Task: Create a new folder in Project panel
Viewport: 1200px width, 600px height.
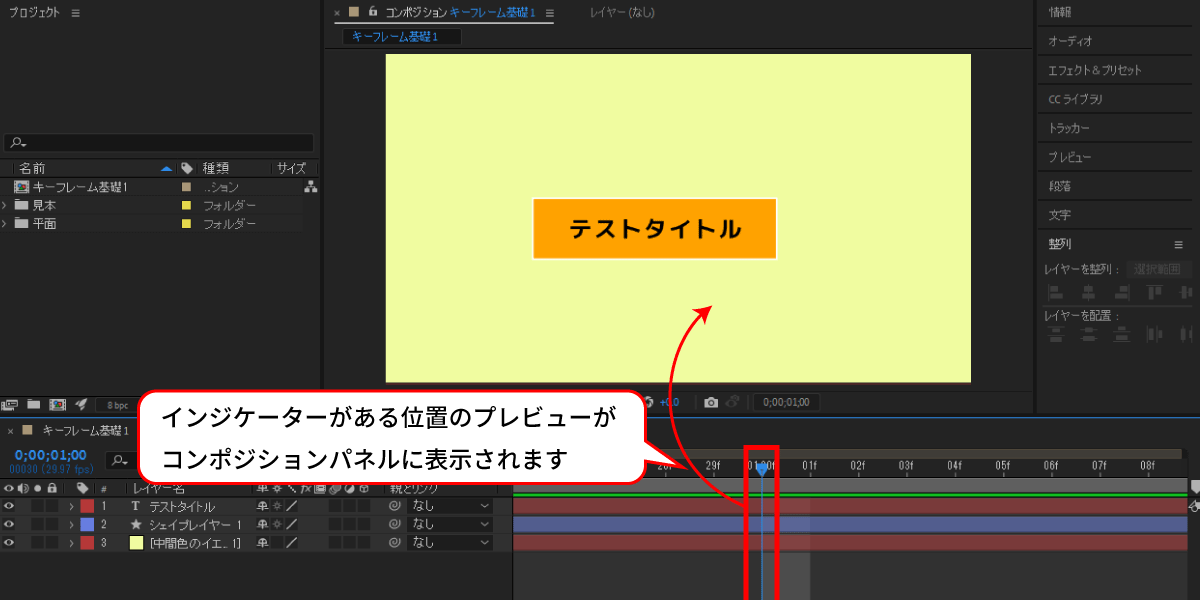Action: point(34,404)
